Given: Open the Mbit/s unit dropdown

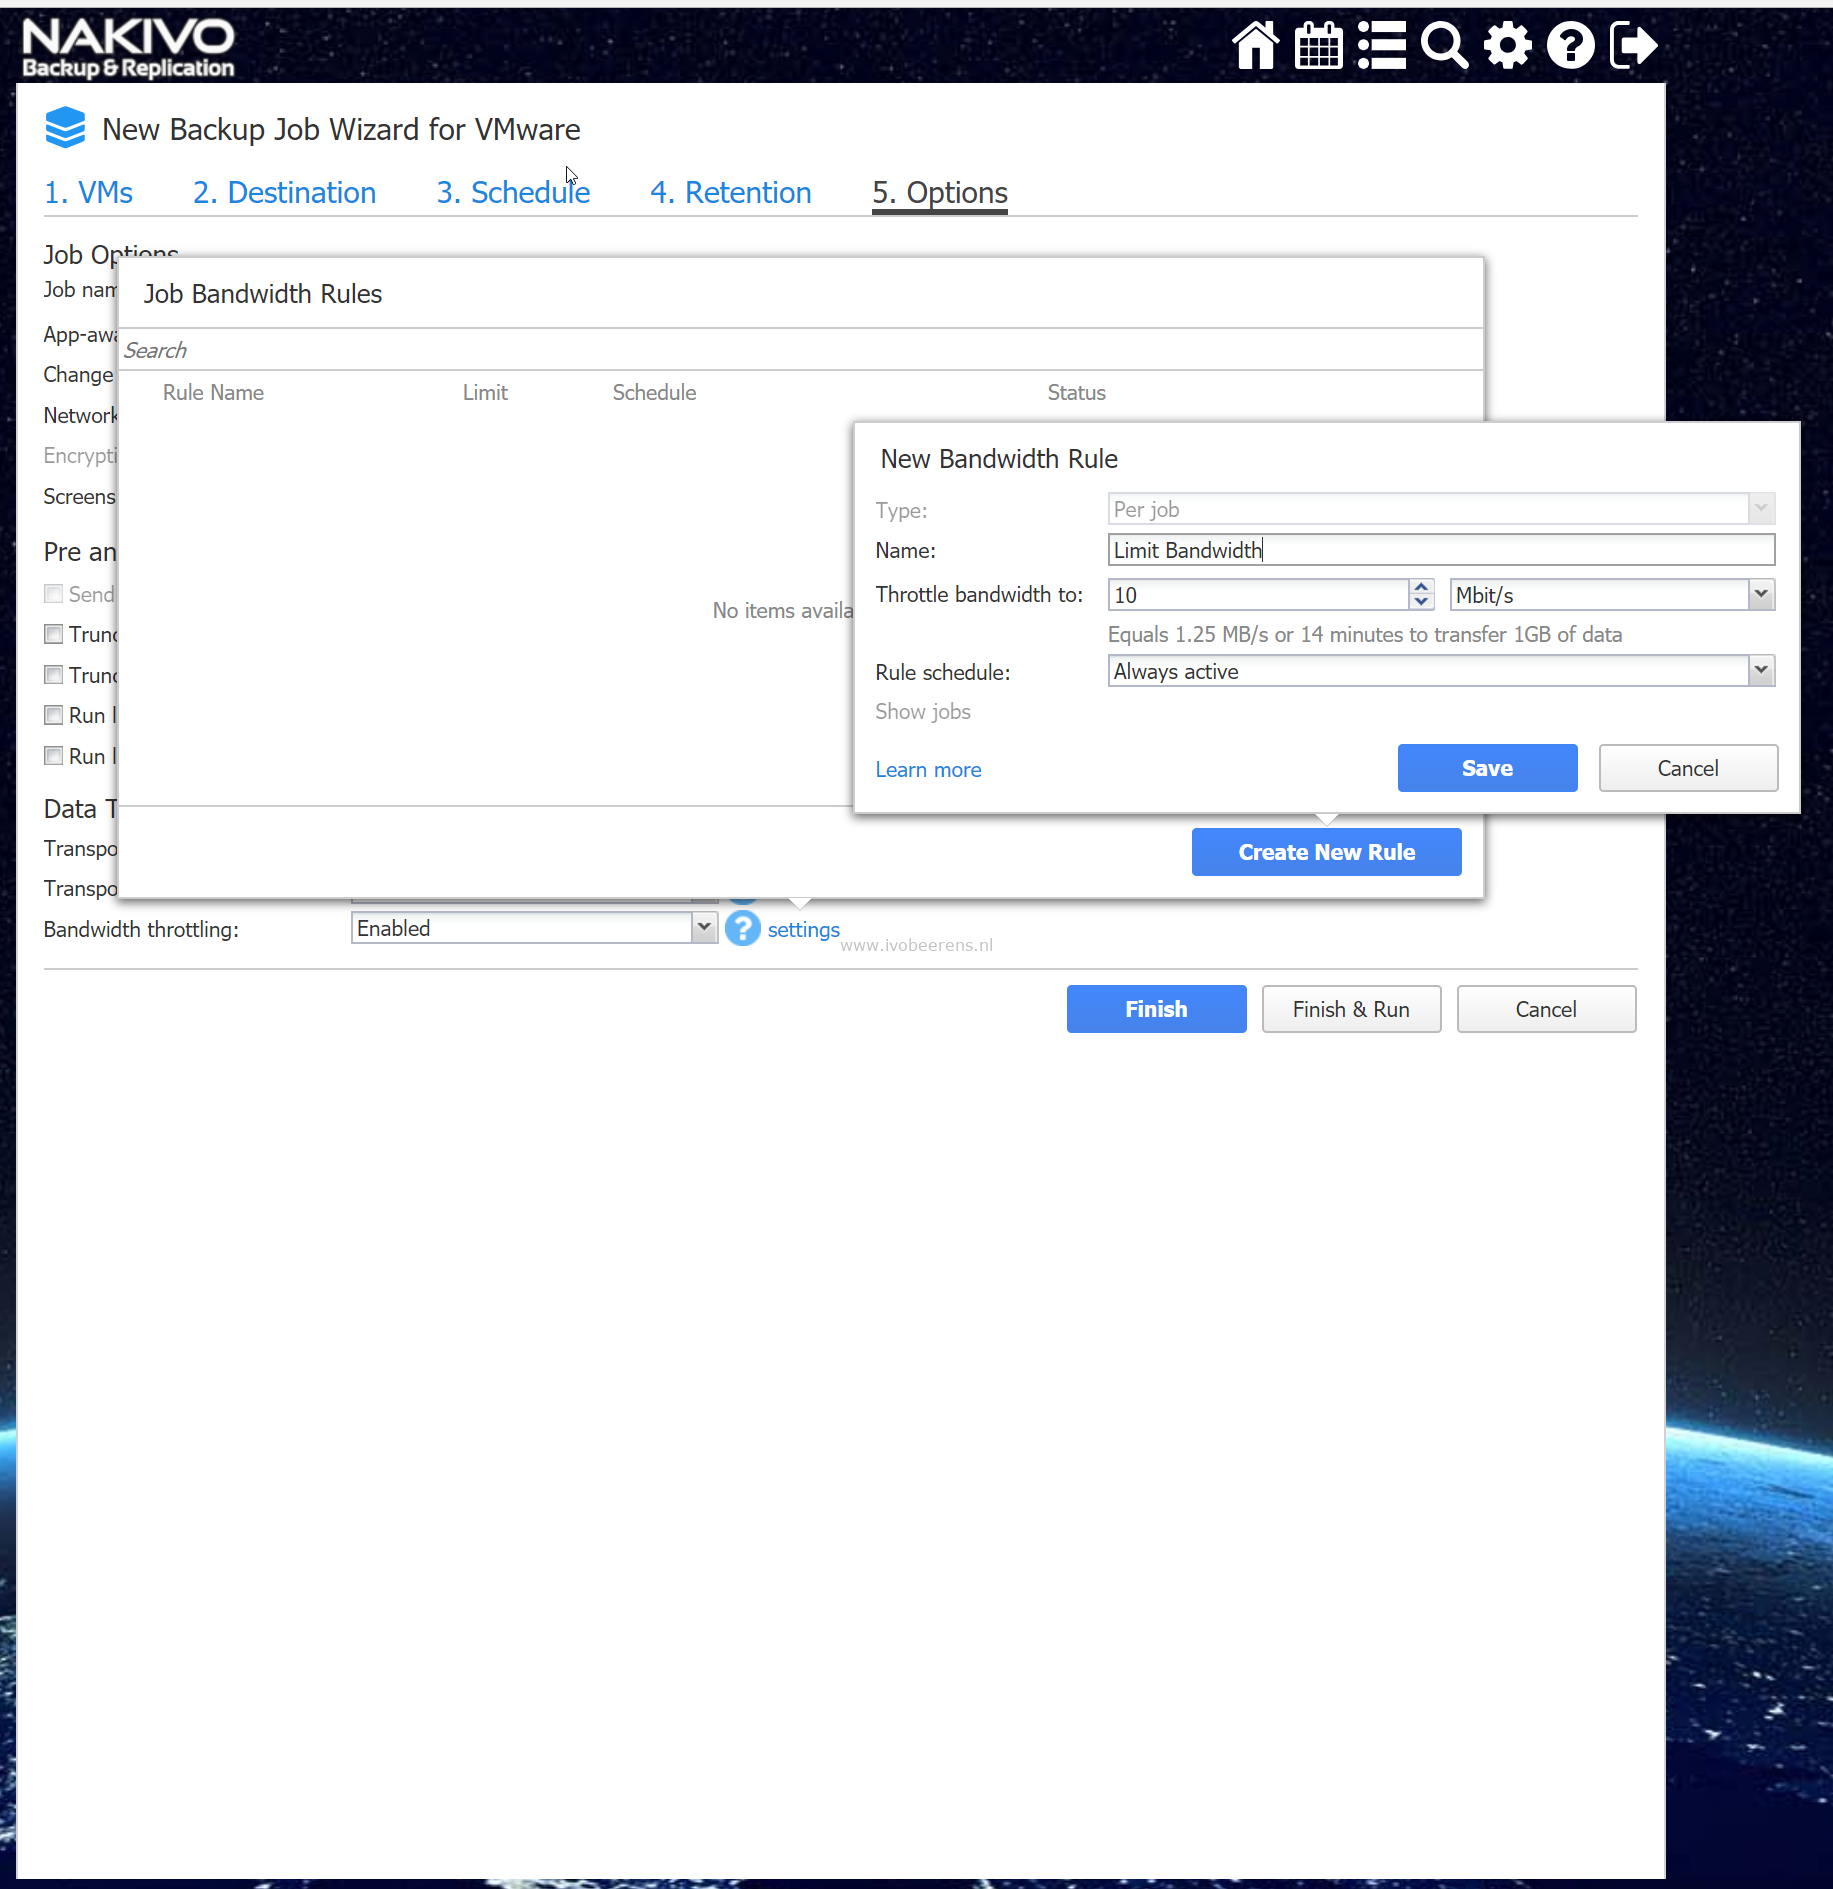Looking at the screenshot, I should click(1612, 595).
